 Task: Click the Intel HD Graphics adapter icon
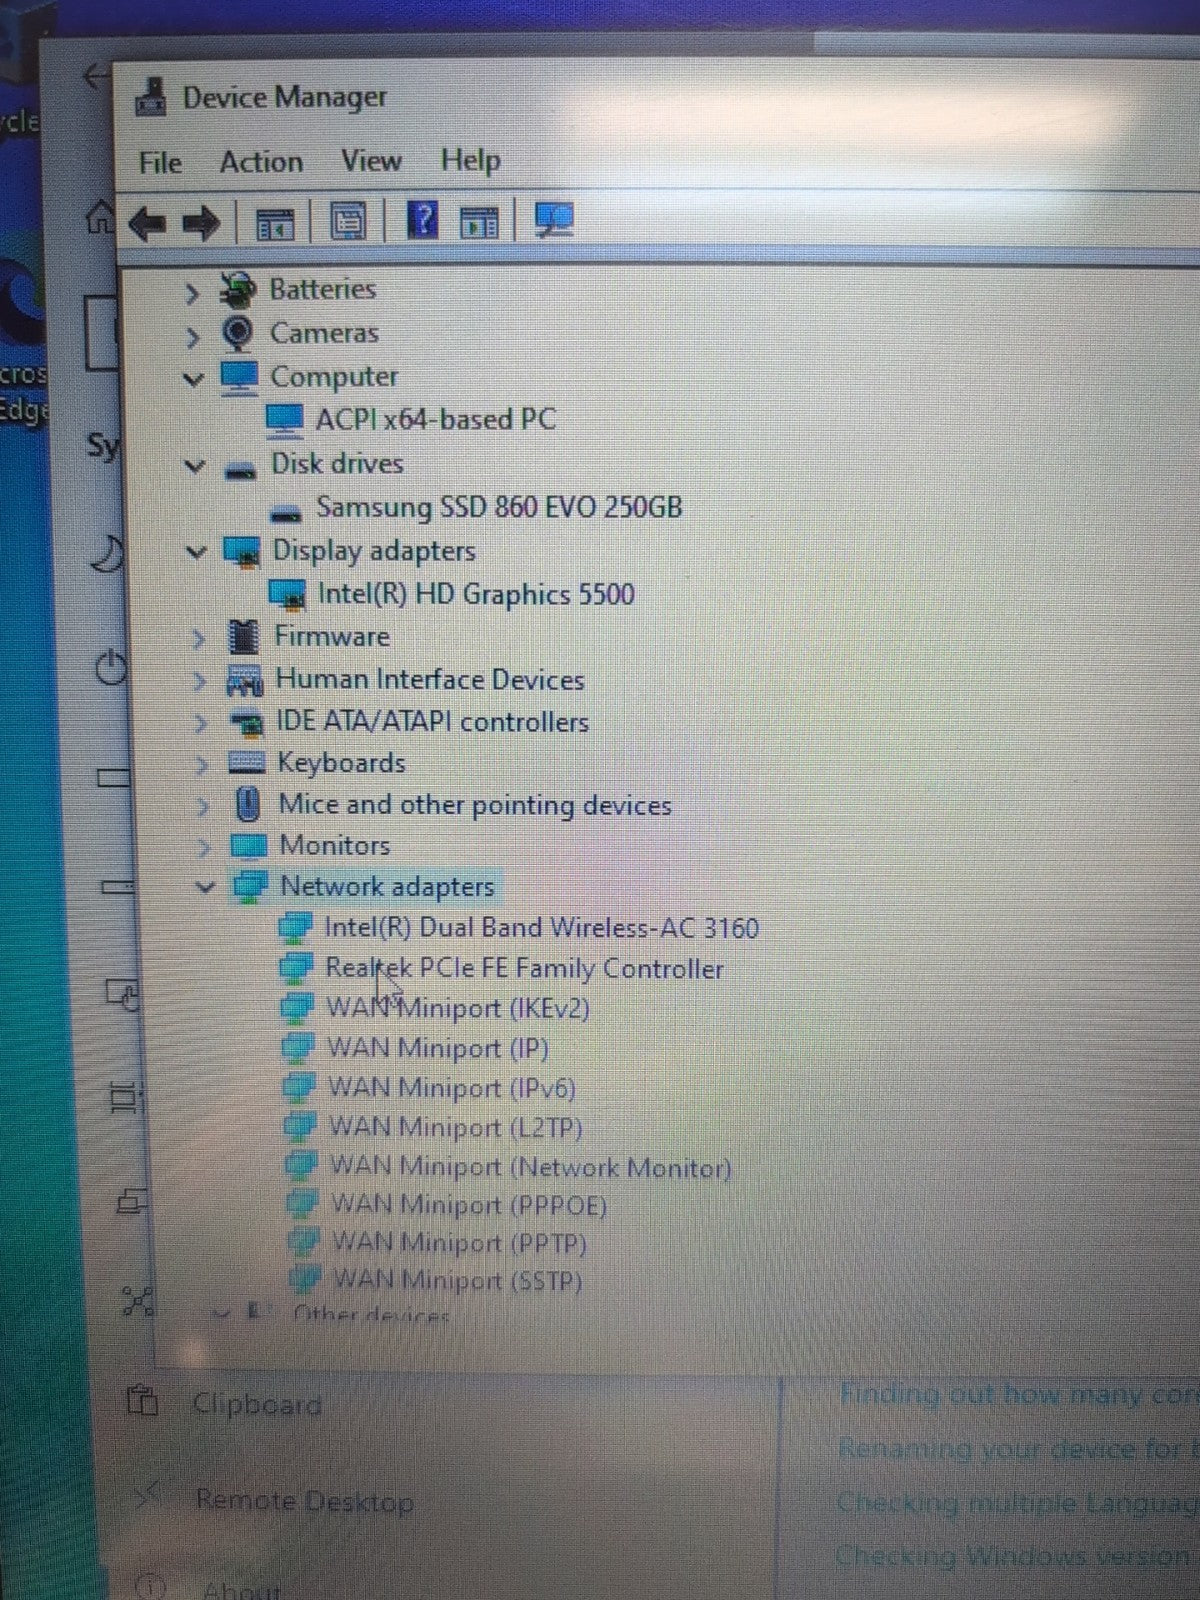point(287,594)
